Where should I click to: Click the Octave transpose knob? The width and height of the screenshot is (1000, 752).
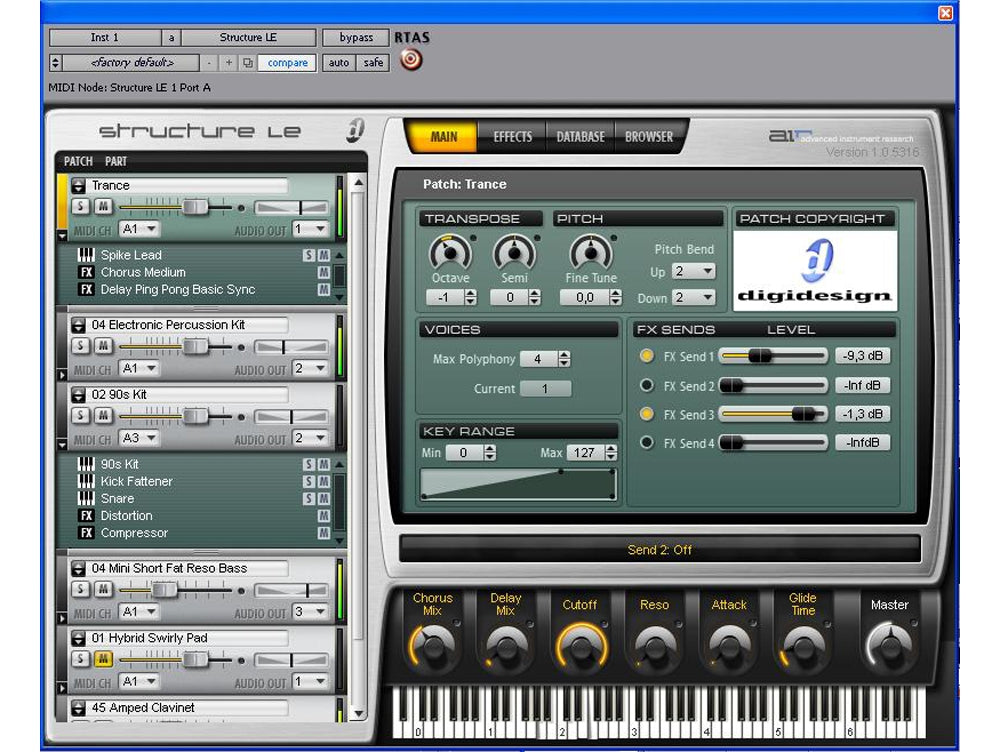[450, 253]
